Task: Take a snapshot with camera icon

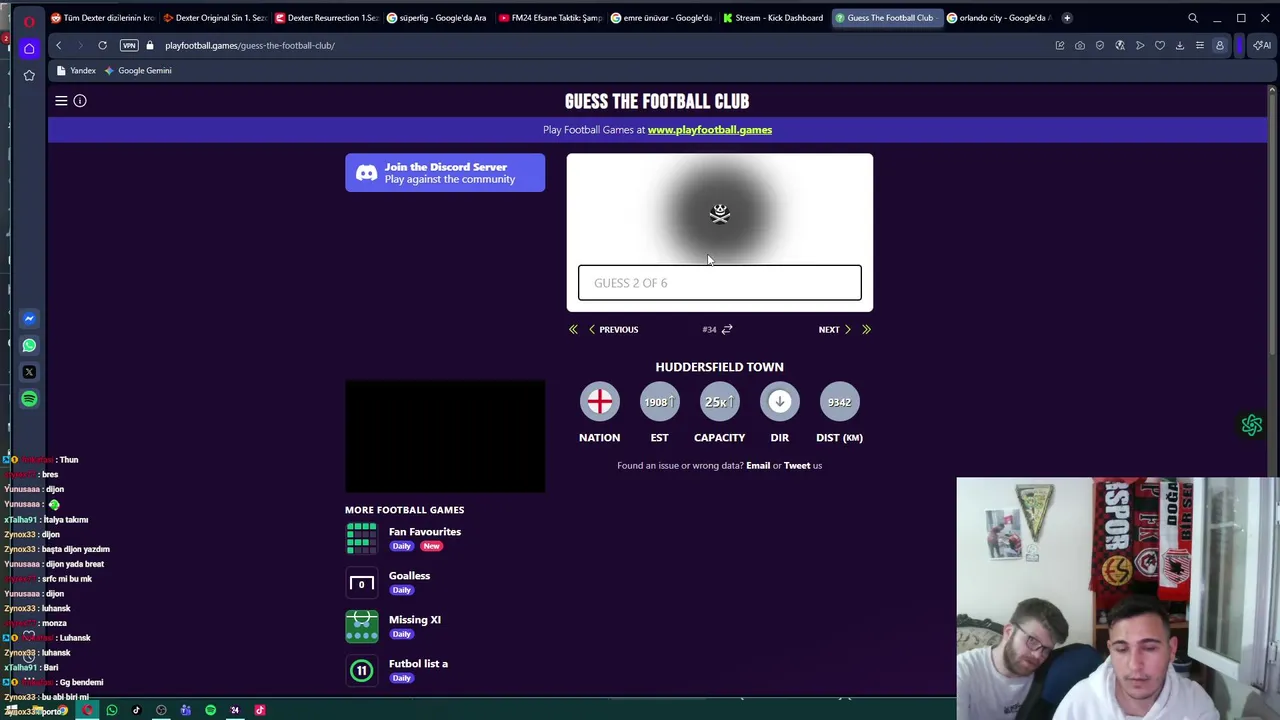Action: point(1080,45)
